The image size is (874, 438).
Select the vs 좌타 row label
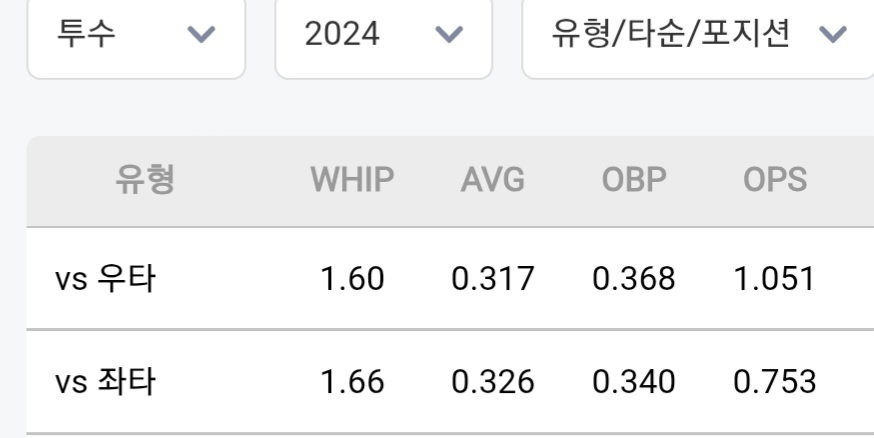coord(105,382)
